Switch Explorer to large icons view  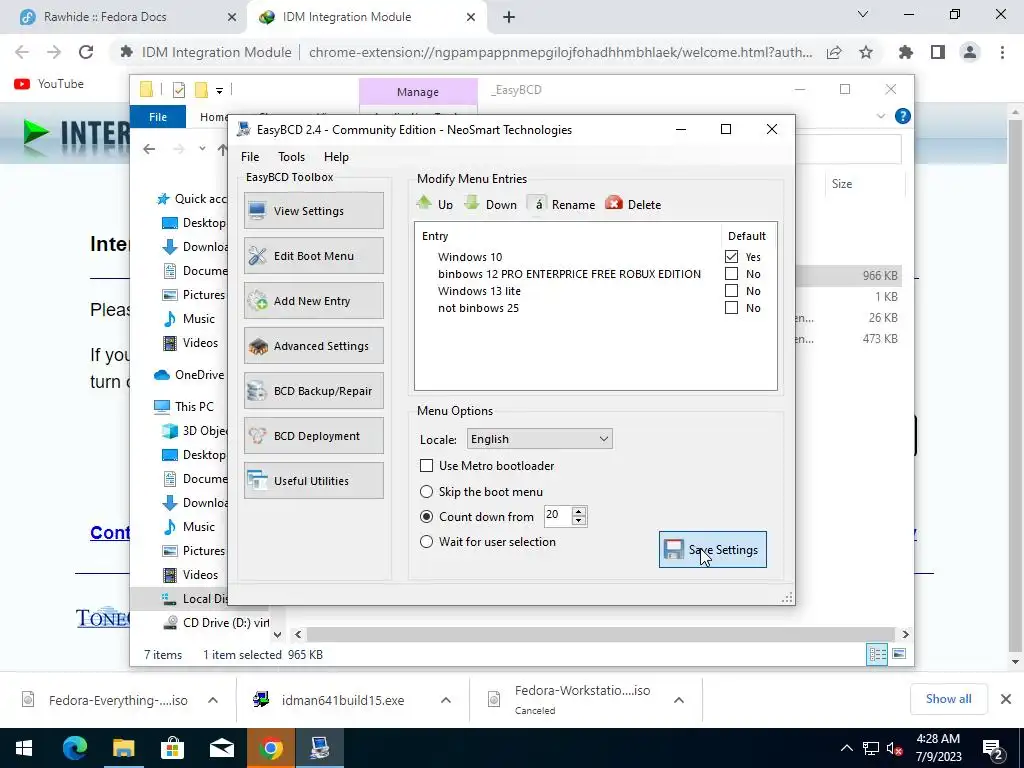(899, 654)
